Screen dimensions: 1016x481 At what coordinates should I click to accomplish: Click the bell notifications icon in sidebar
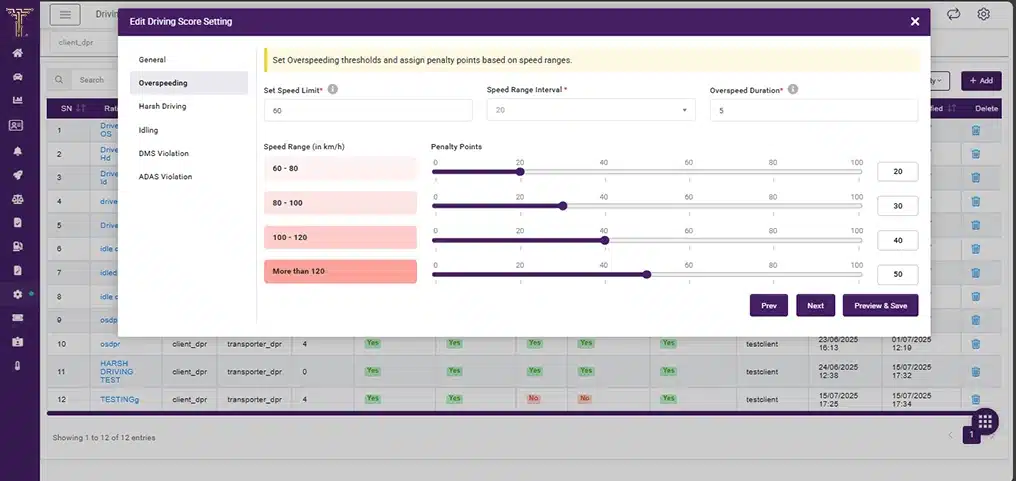pyautogui.click(x=18, y=150)
